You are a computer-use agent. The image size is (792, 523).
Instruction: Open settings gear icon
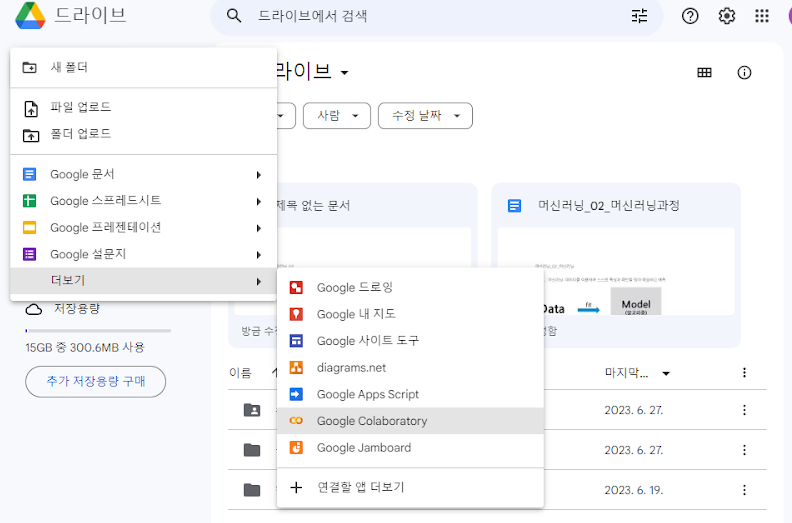click(726, 16)
